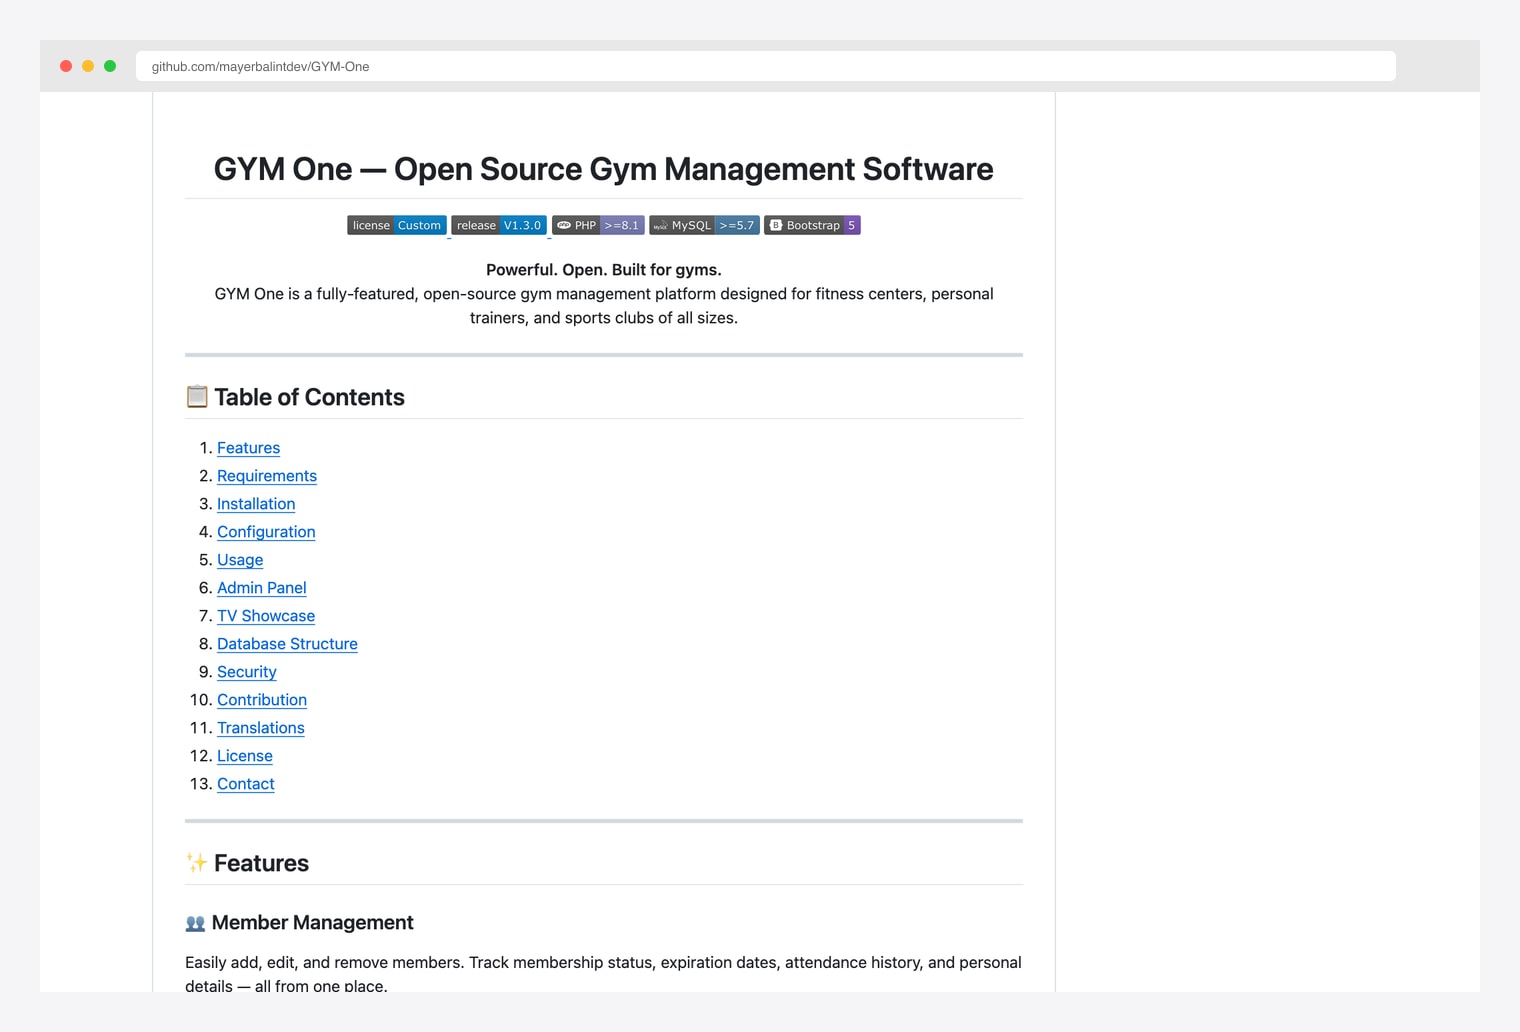
Task: Click the sparkles emoji beside Features heading
Action: pos(197,862)
